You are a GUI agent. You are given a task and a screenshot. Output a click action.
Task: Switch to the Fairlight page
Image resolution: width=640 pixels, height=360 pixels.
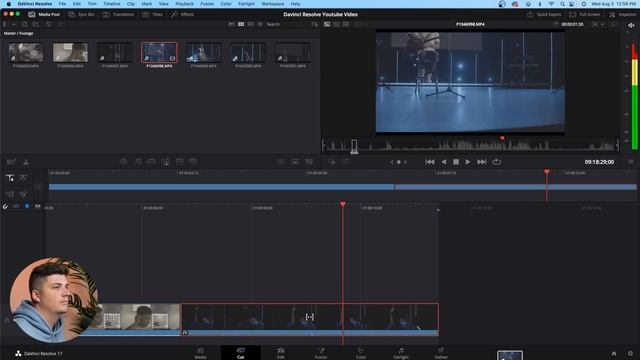(x=401, y=353)
